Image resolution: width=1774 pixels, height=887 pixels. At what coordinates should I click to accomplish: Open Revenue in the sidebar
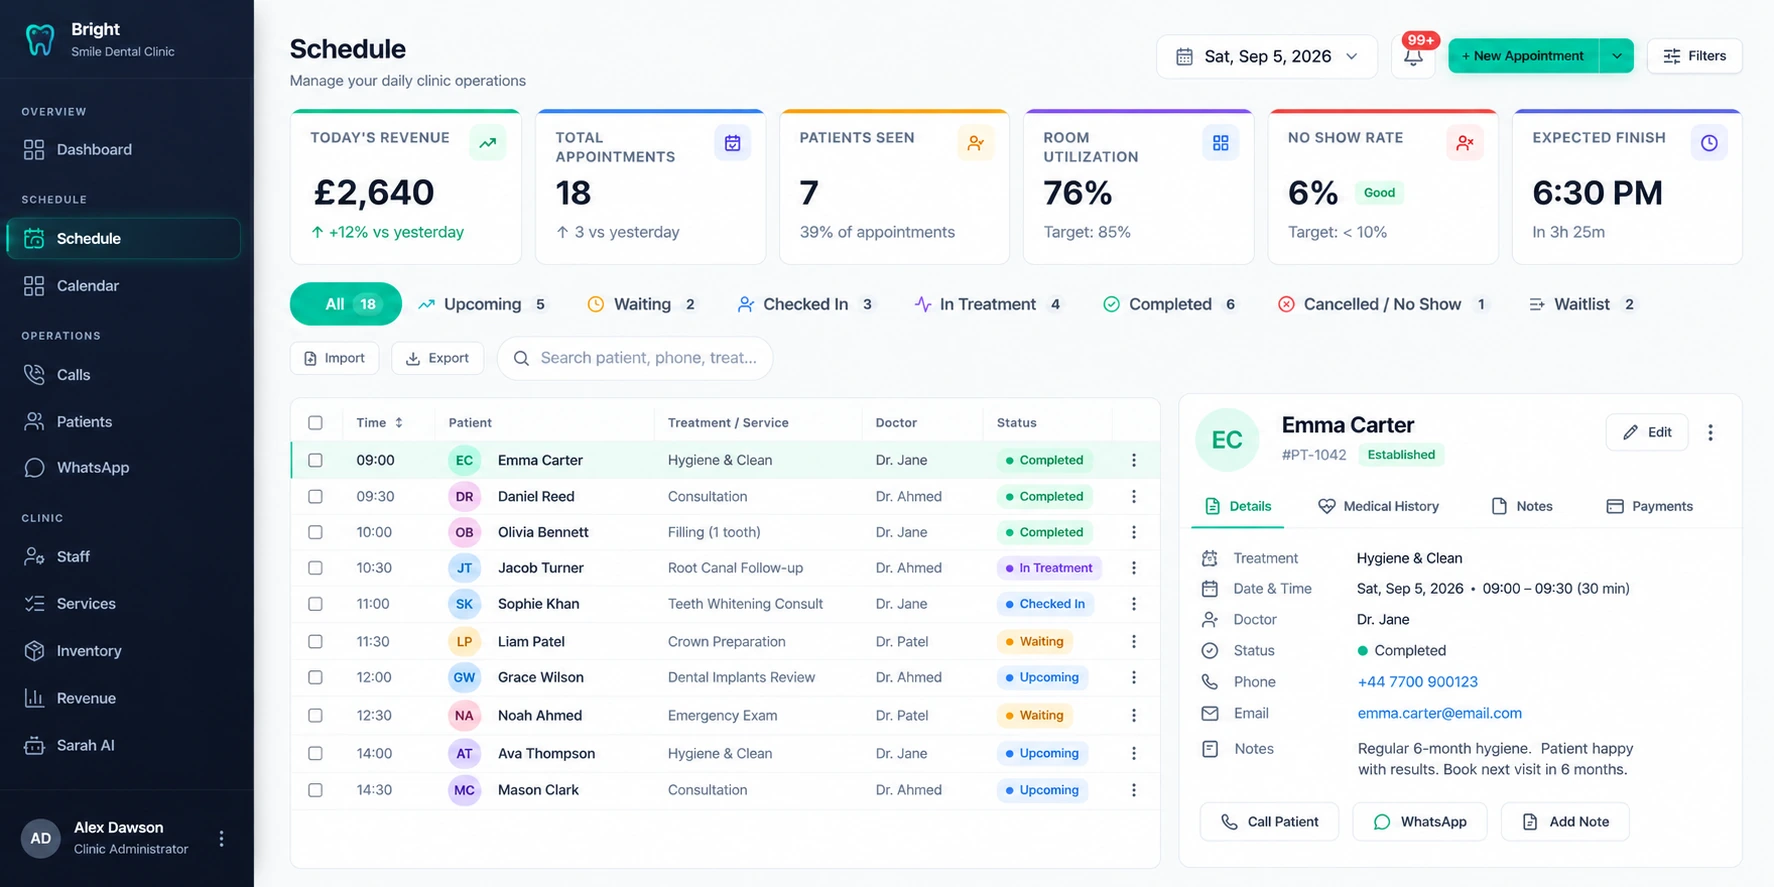(123, 698)
